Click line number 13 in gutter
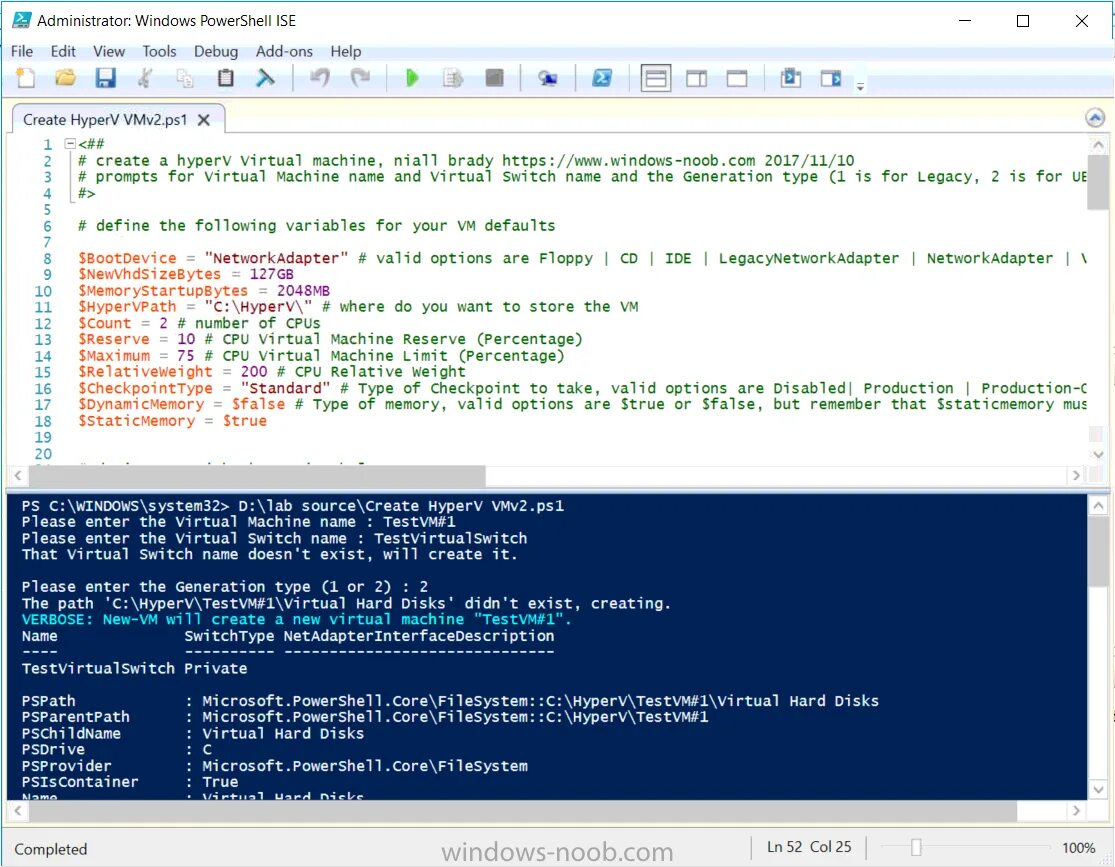This screenshot has width=1115, height=867. pos(43,339)
